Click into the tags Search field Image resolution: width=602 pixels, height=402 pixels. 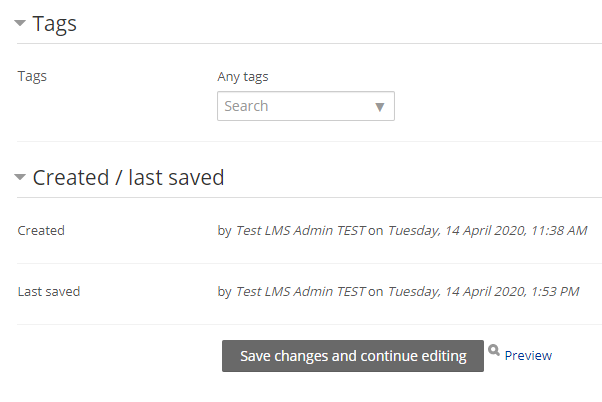click(306, 106)
